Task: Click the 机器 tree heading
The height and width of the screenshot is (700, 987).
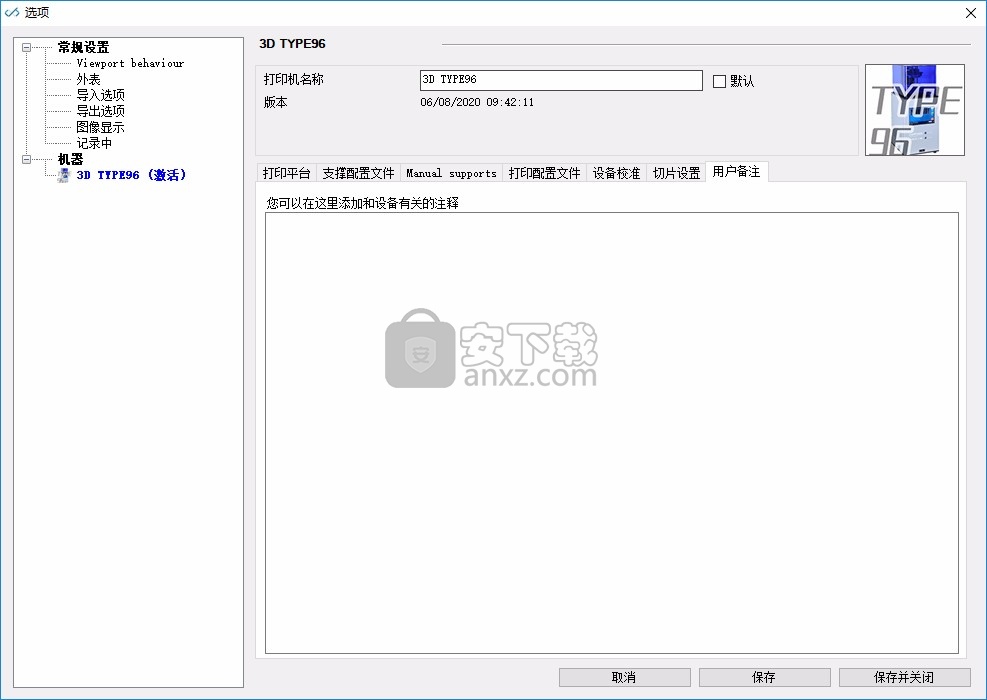Action: tap(70, 159)
